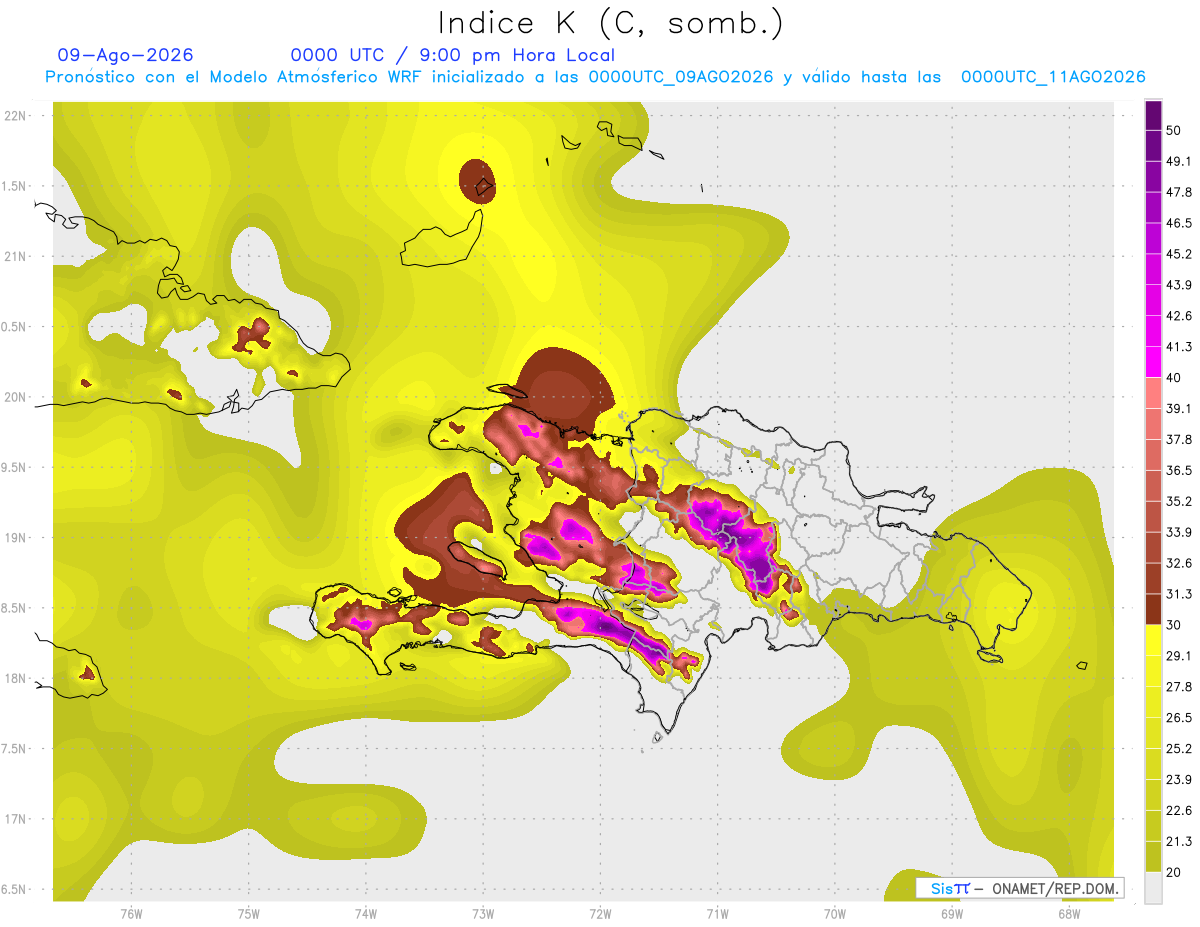
Task: Pick the magenta swatch between 40 and 41.3
Action: pos(1153,362)
